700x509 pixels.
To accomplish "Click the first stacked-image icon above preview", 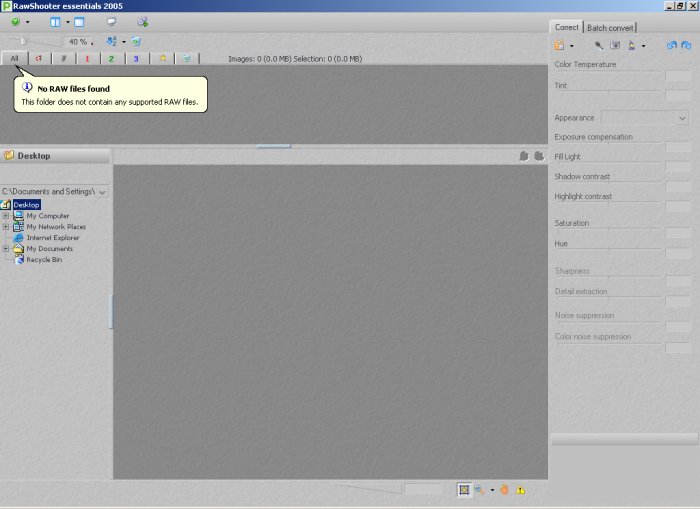I will click(524, 156).
